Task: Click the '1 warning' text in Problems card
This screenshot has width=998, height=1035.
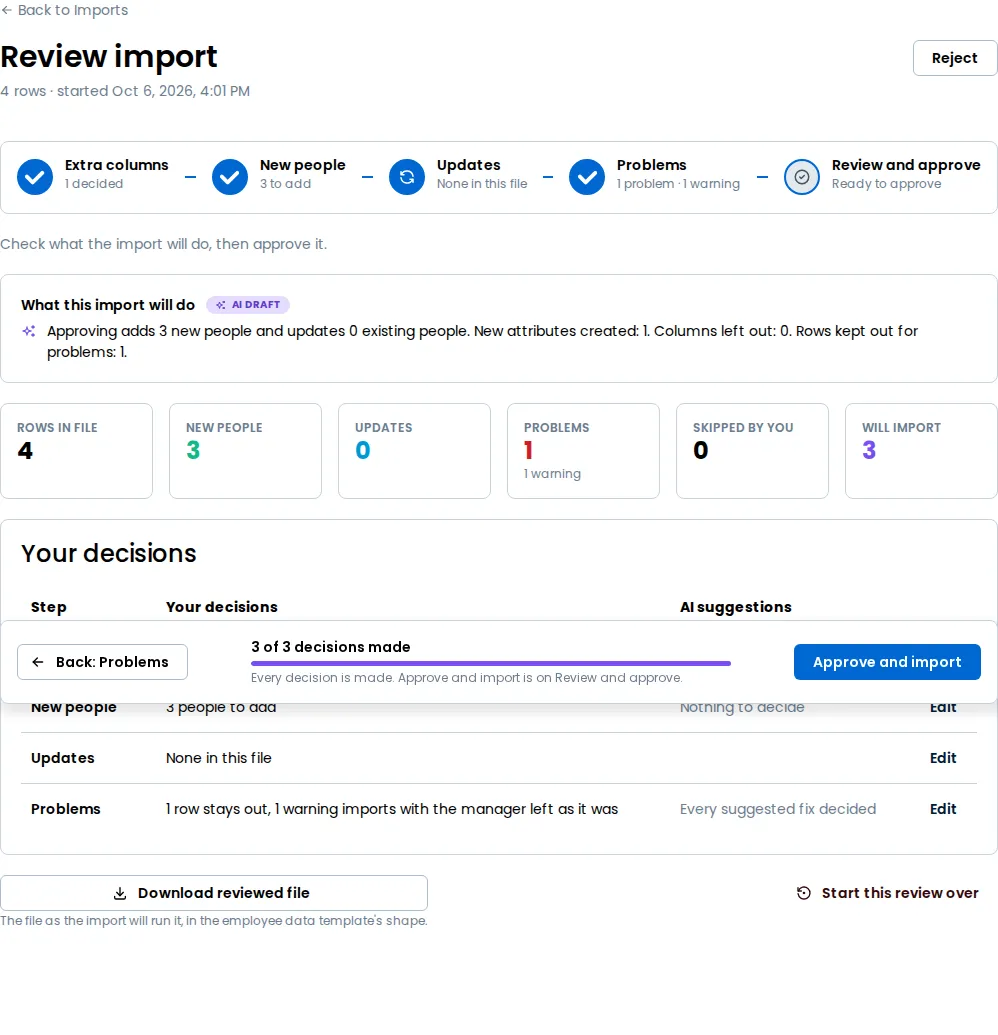Action: click(552, 474)
